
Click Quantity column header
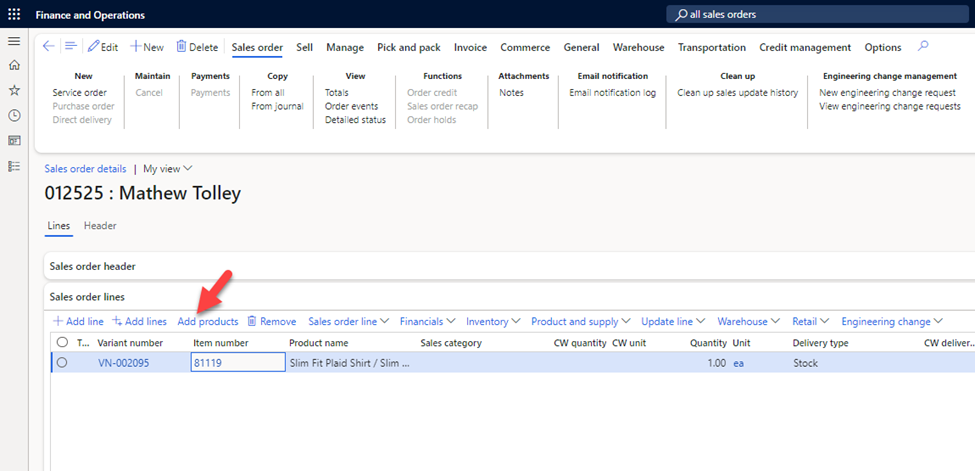[708, 343]
